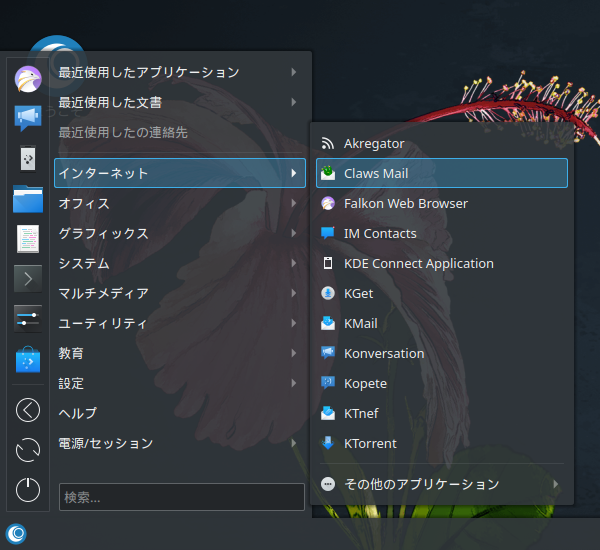600x550 pixels.
Task: Launch KTnef entry text
Action: click(361, 413)
